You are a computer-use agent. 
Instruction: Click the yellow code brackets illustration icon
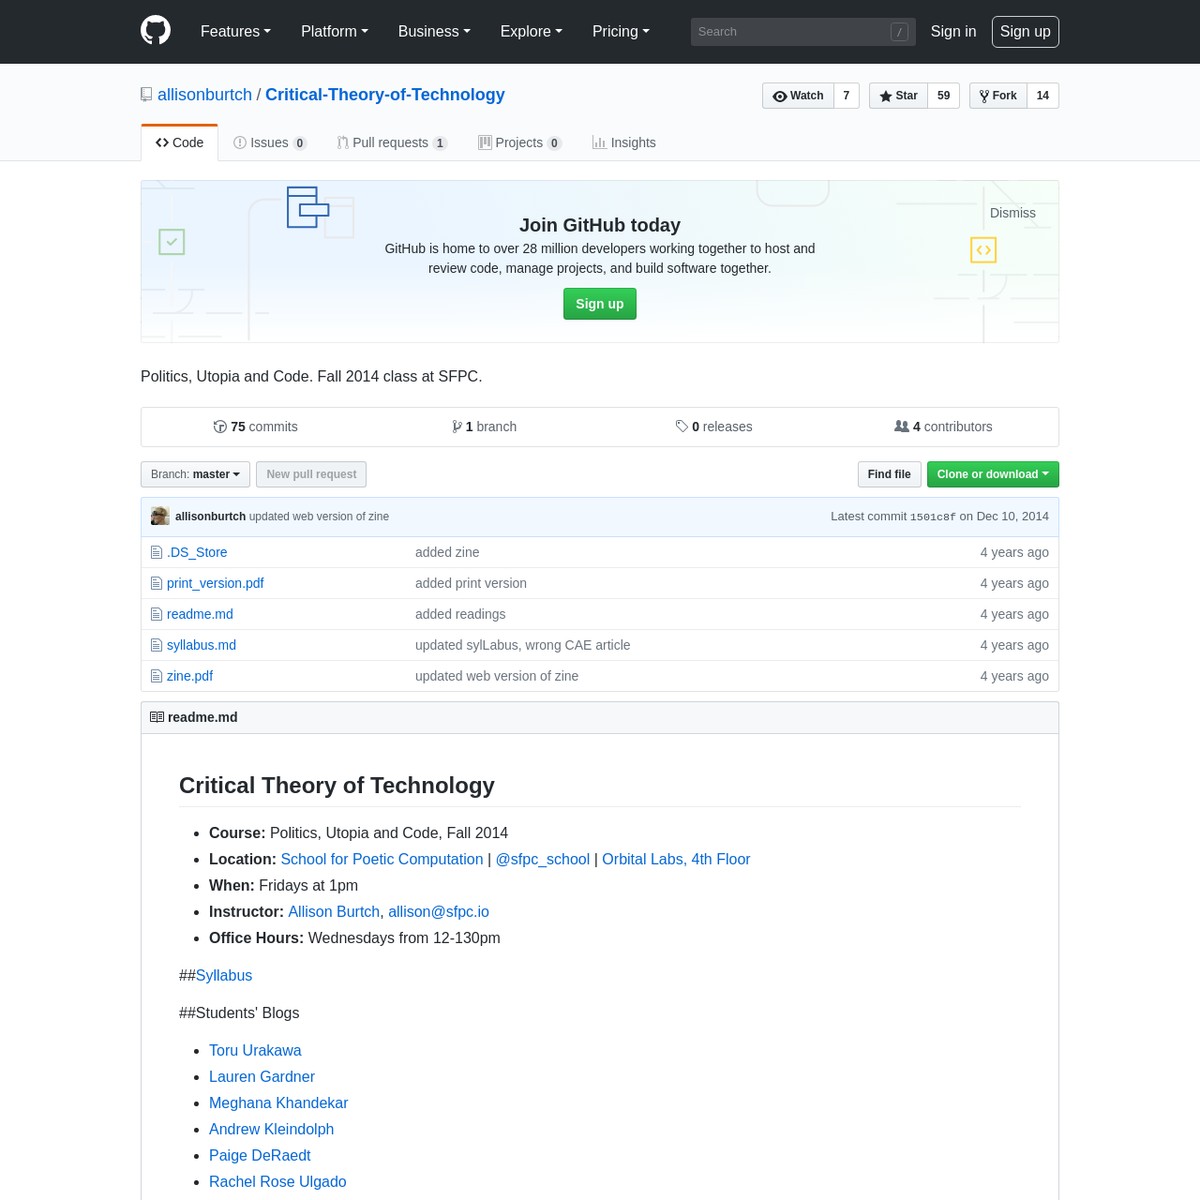click(984, 250)
